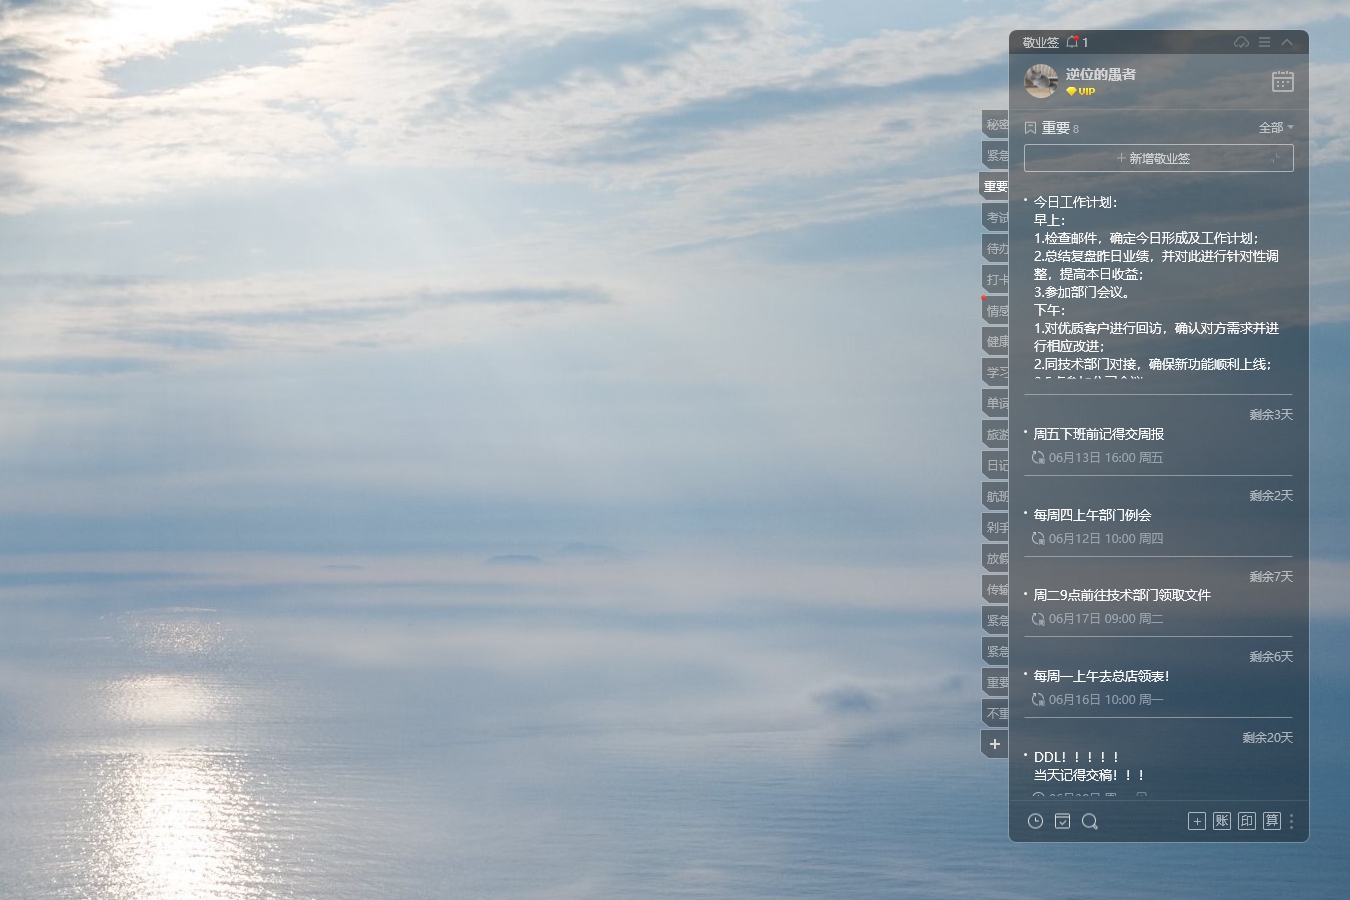Open the calendar view icon

(1283, 82)
